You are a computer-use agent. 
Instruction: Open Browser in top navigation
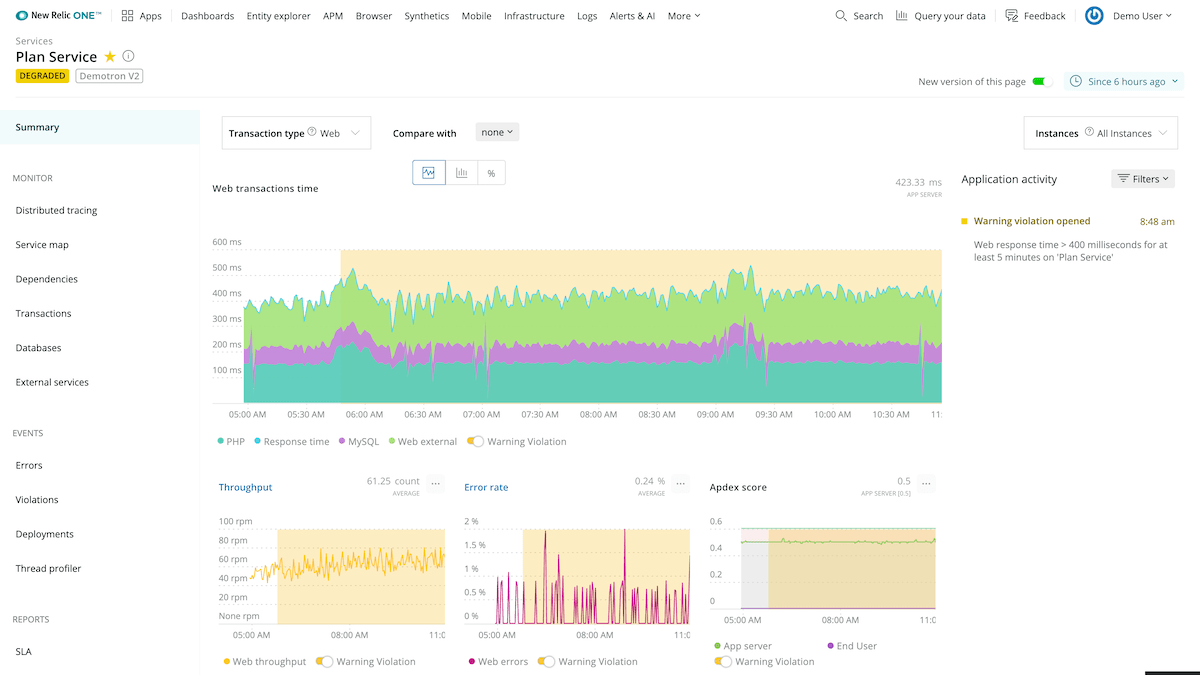click(374, 16)
